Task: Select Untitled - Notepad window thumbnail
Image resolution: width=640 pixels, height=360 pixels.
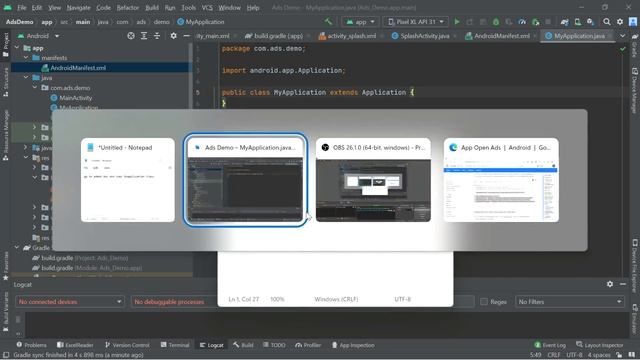Action: 128,180
